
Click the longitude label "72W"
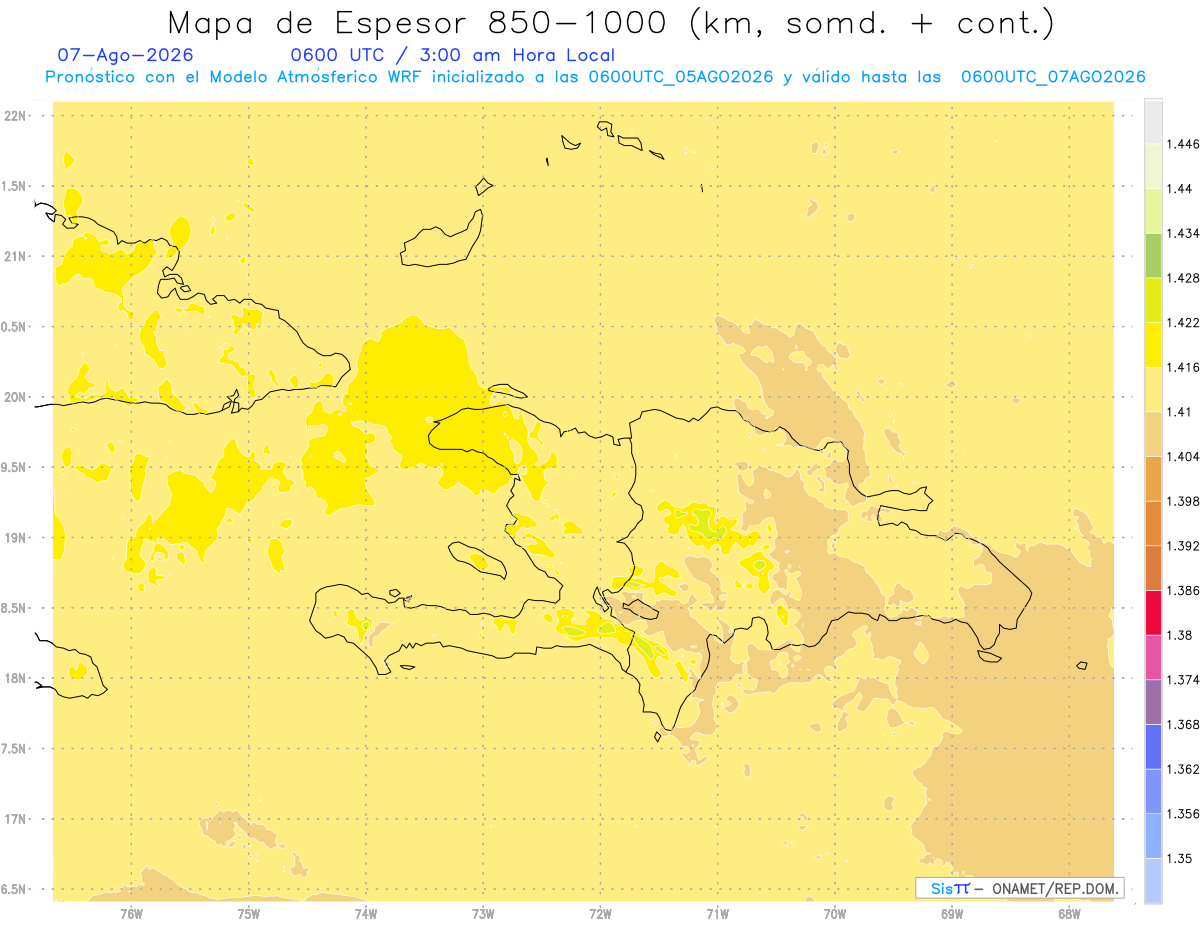tap(600, 914)
